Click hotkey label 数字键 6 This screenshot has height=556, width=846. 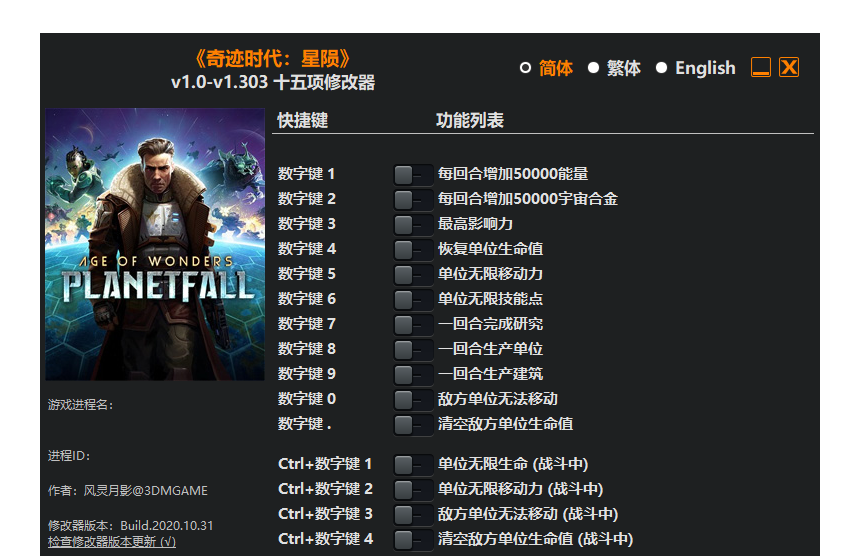click(306, 299)
